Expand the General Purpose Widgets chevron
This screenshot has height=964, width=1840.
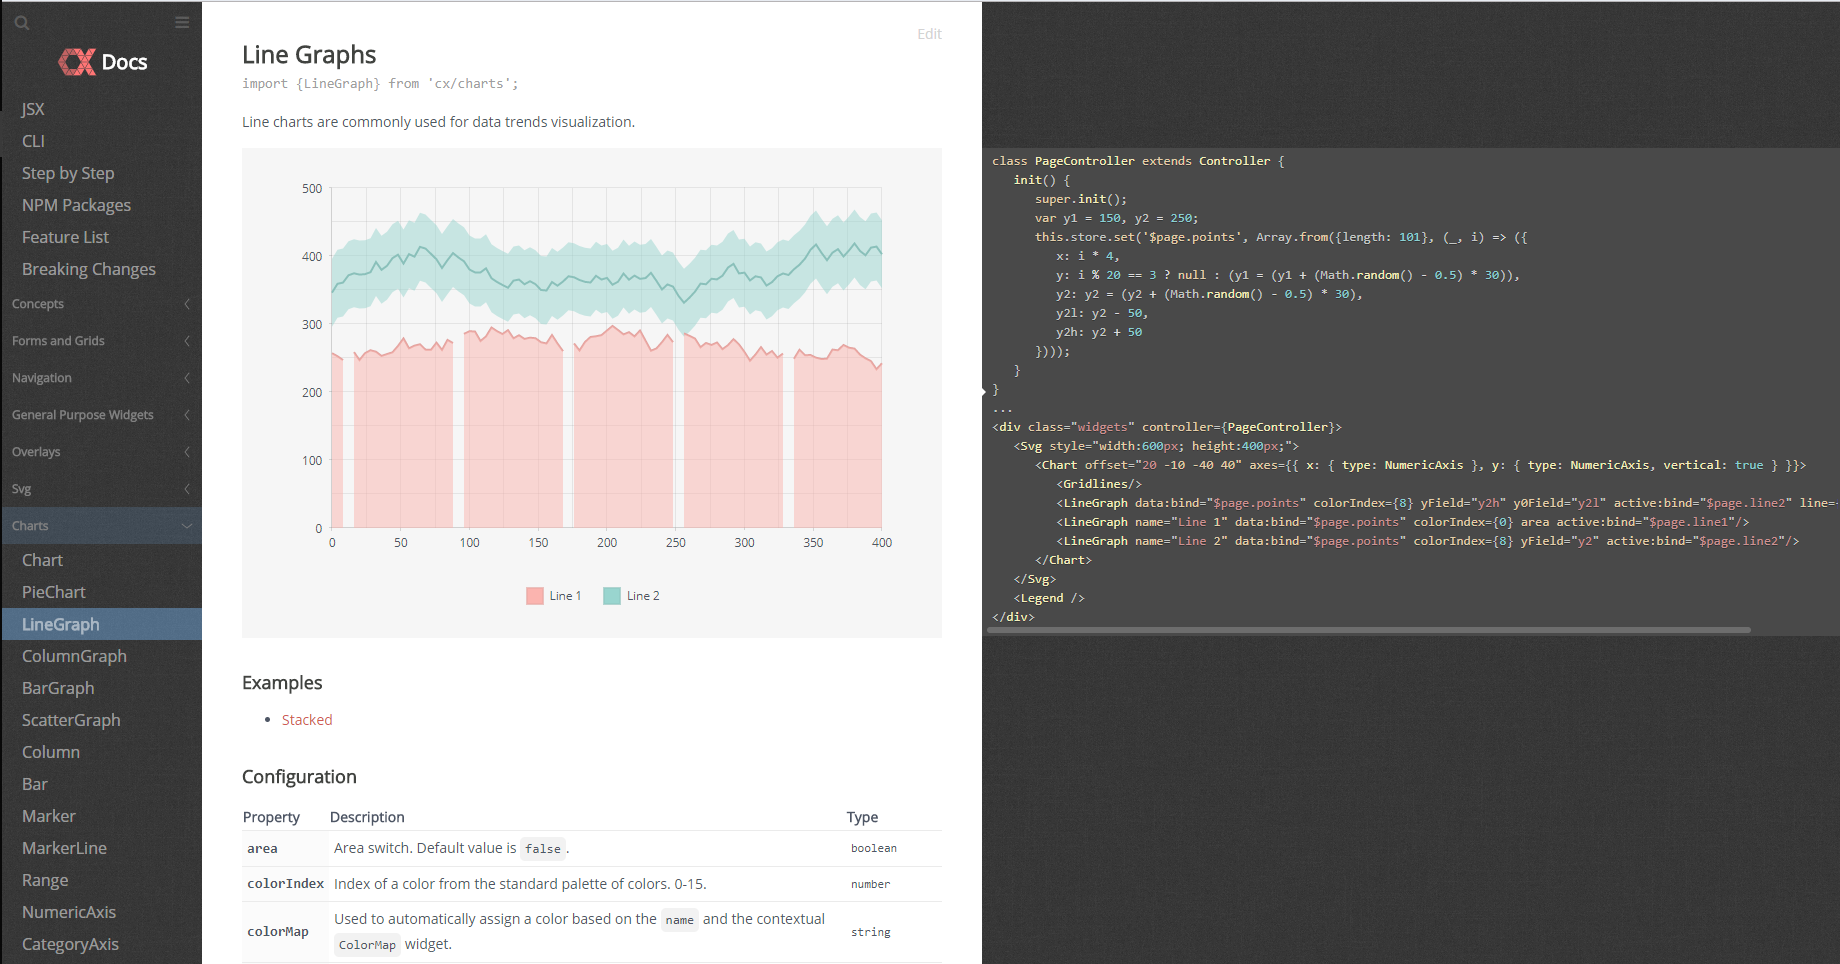(187, 415)
